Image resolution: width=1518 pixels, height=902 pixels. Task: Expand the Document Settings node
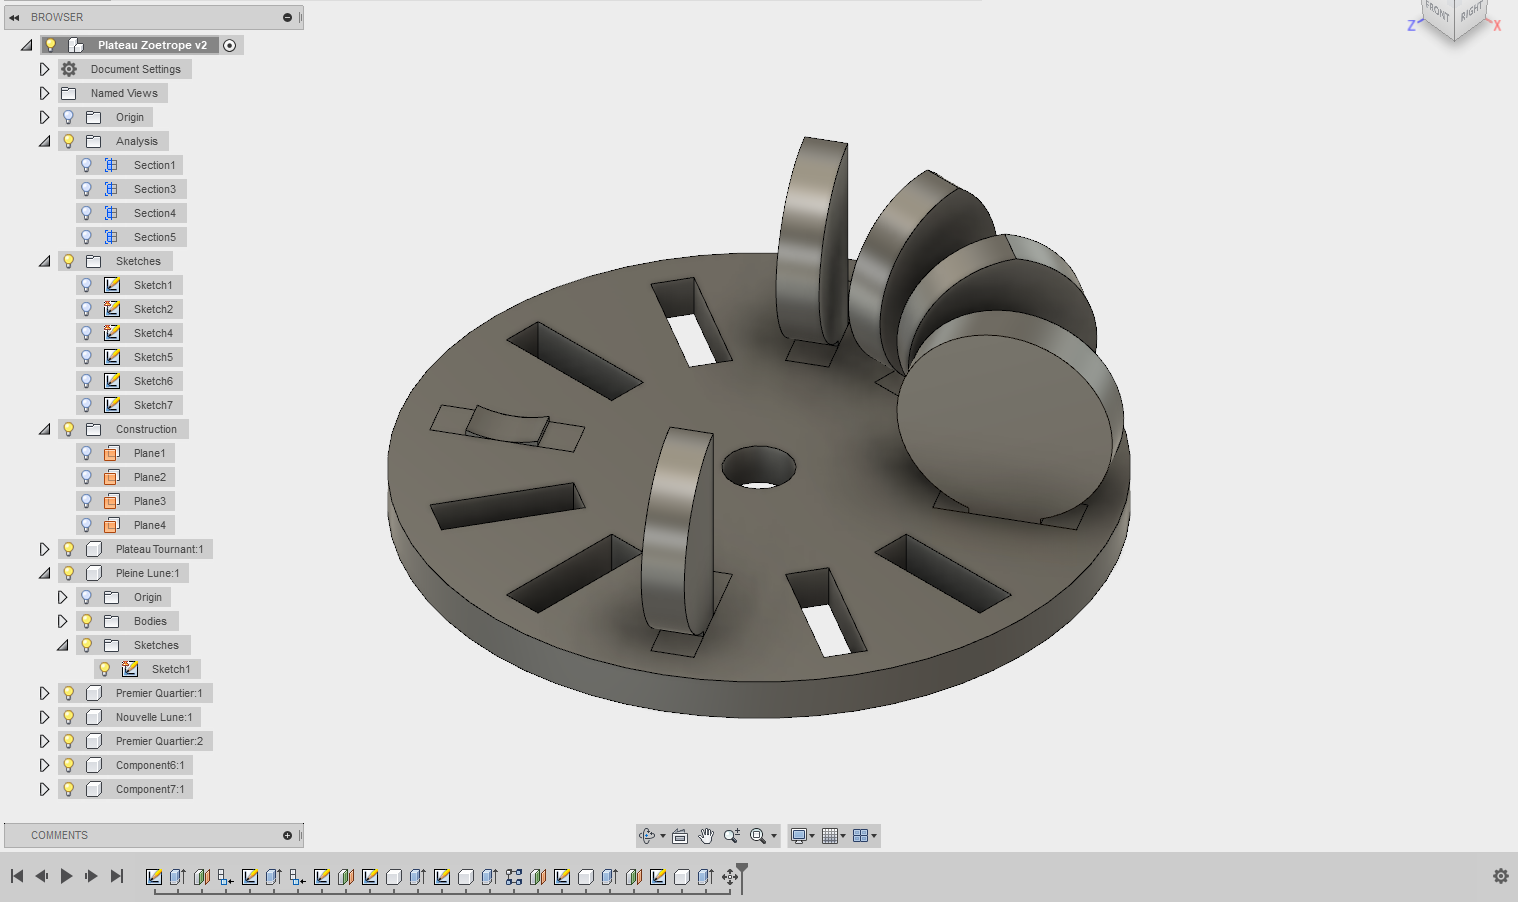(x=44, y=69)
